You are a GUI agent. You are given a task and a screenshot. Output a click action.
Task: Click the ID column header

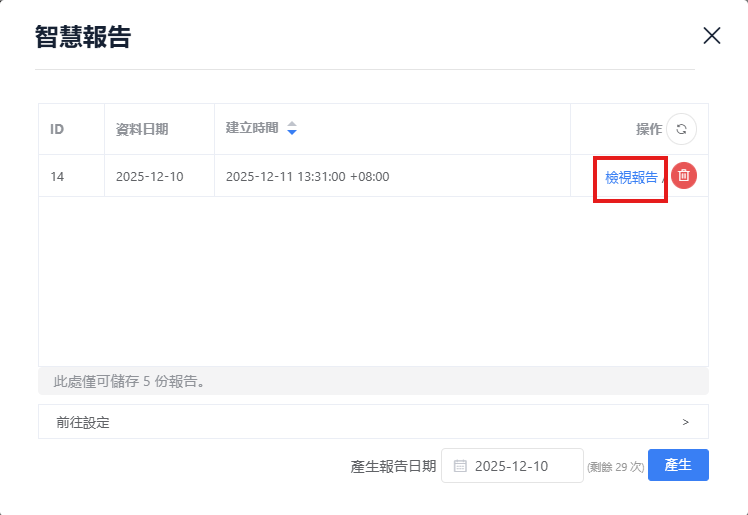pyautogui.click(x=58, y=129)
